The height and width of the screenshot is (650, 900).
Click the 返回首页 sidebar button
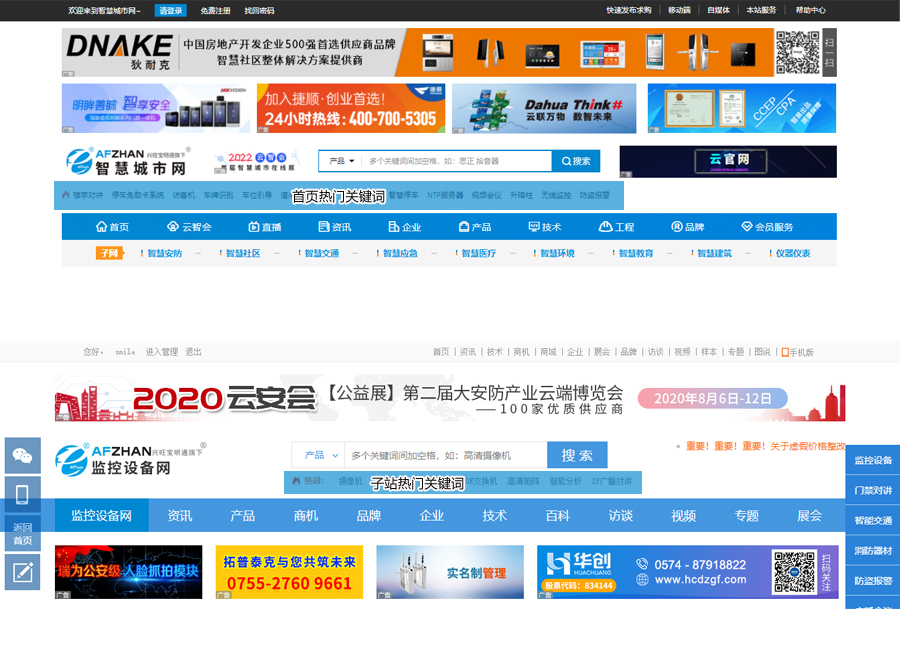tap(23, 533)
